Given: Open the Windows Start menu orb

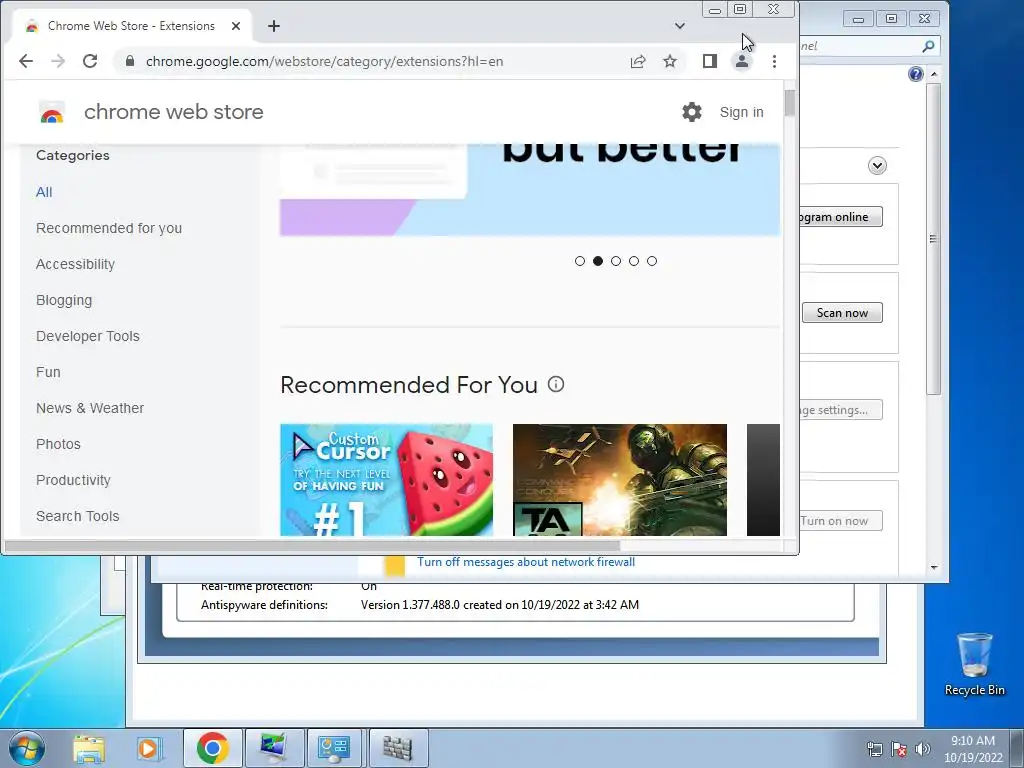Looking at the screenshot, I should pos(27,748).
